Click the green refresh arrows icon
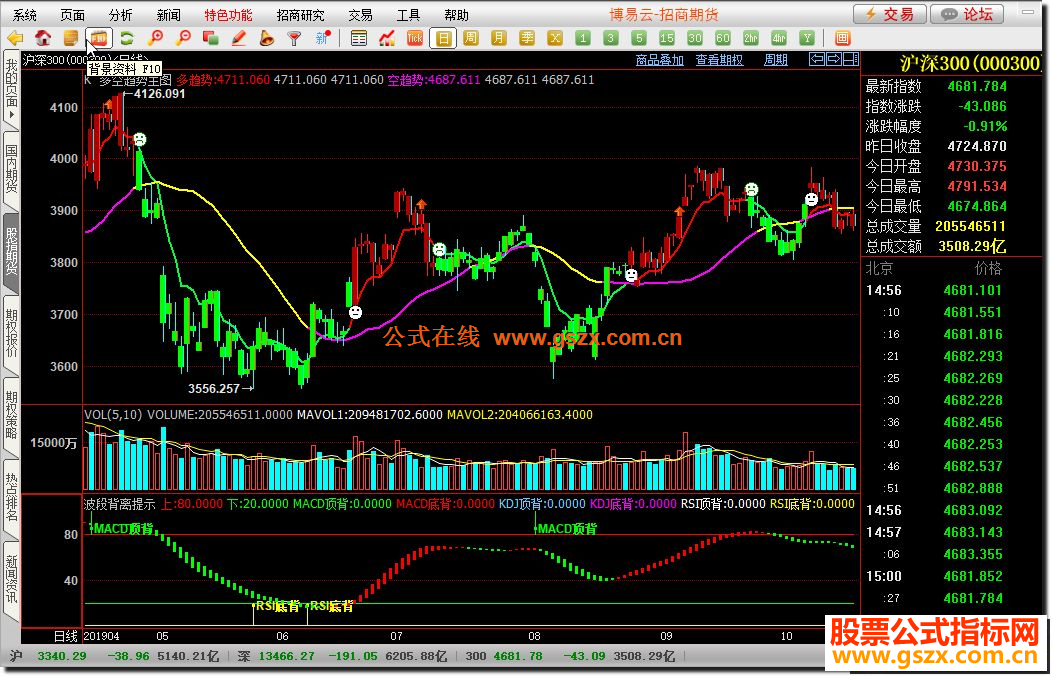Viewport: 1052px width, 676px height. pyautogui.click(x=127, y=38)
